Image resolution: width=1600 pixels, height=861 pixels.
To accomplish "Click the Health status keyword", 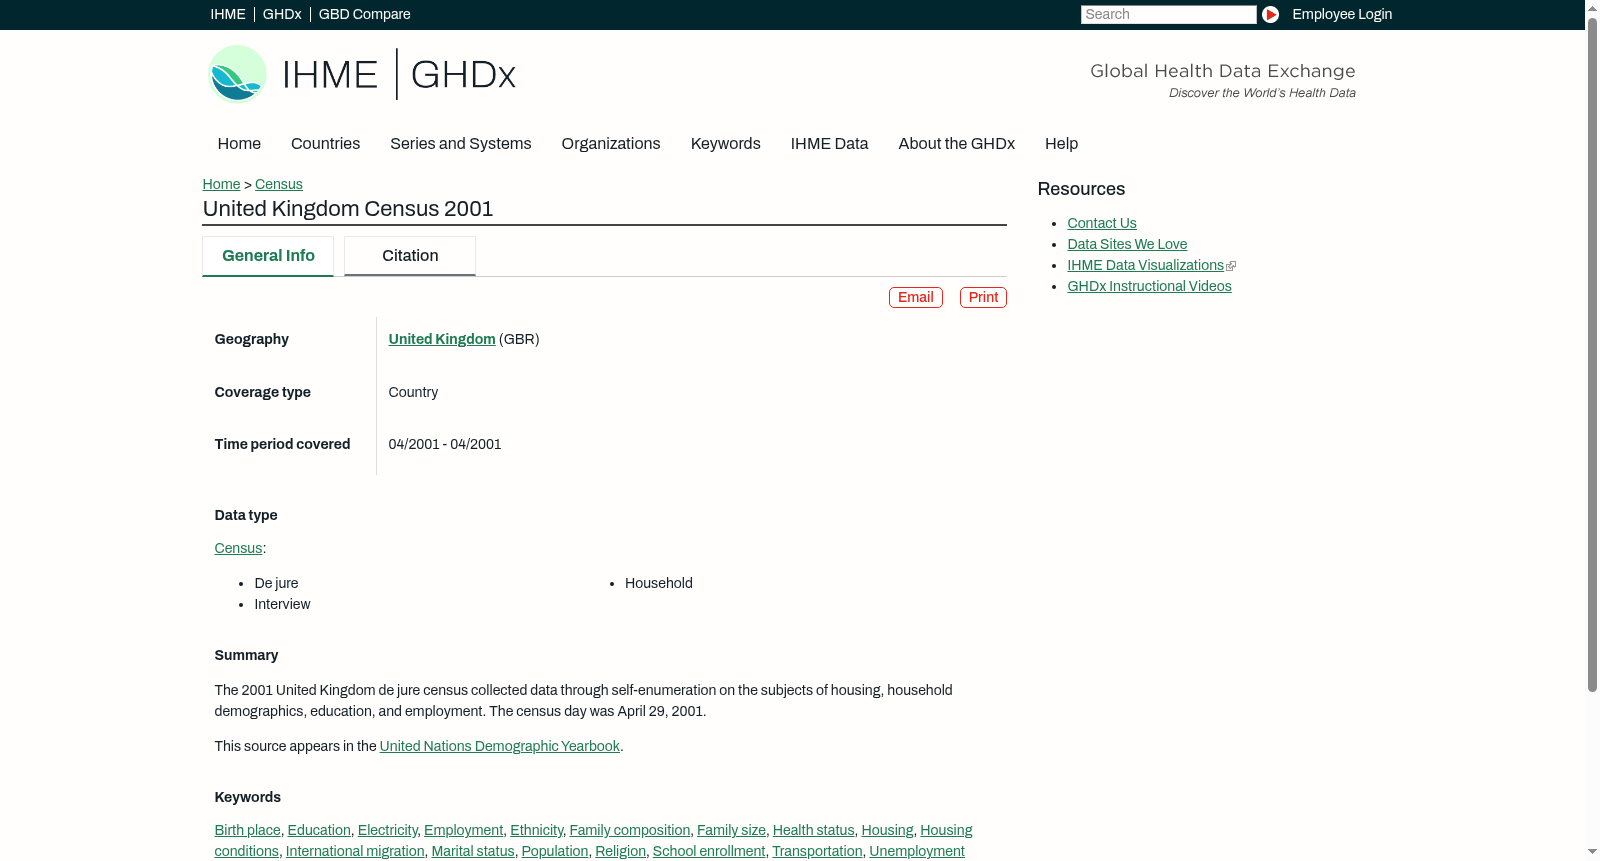I will click(814, 830).
